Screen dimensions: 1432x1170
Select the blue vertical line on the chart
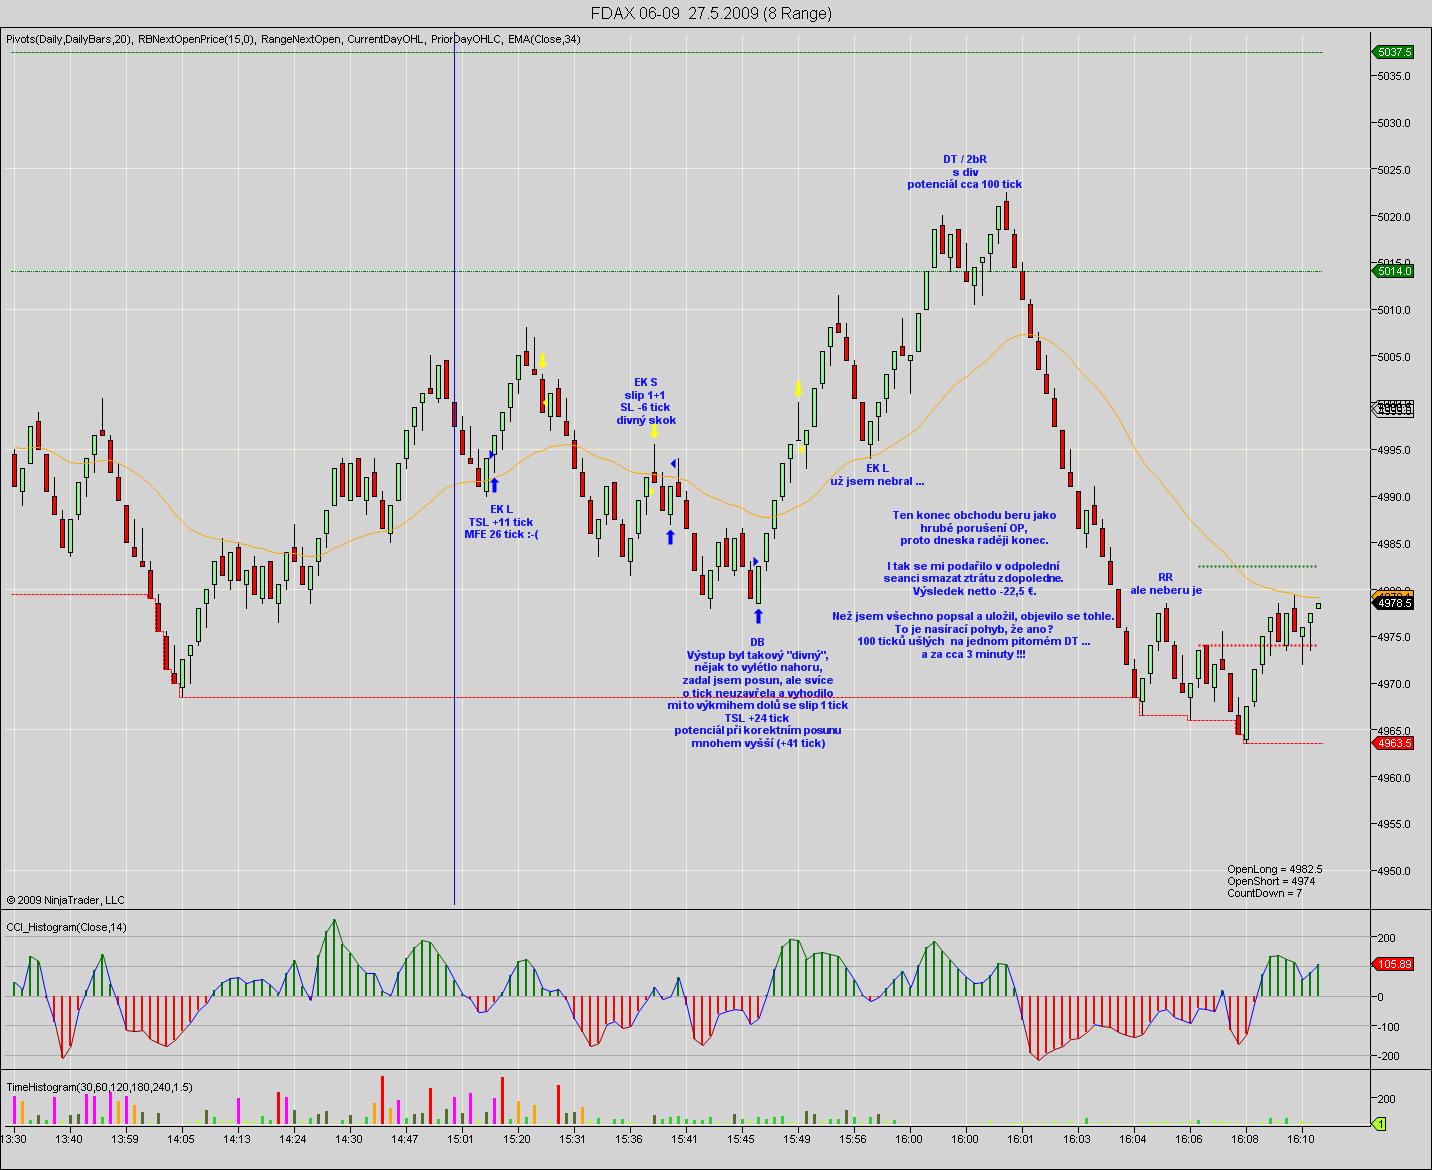455,470
